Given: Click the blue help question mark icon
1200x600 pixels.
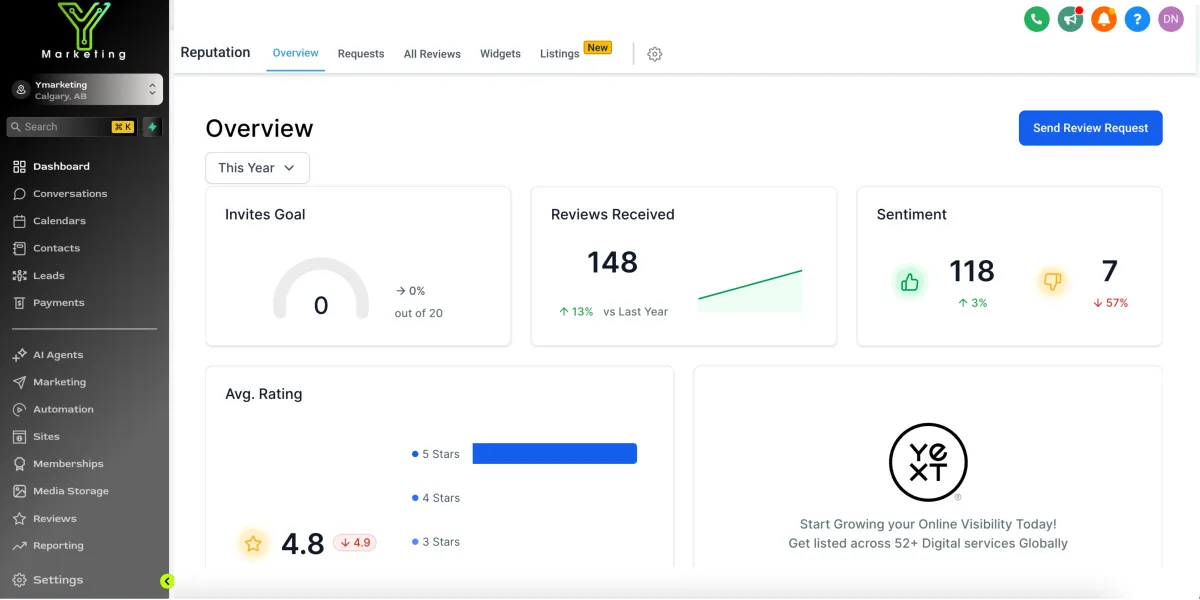Looking at the screenshot, I should pyautogui.click(x=1137, y=19).
